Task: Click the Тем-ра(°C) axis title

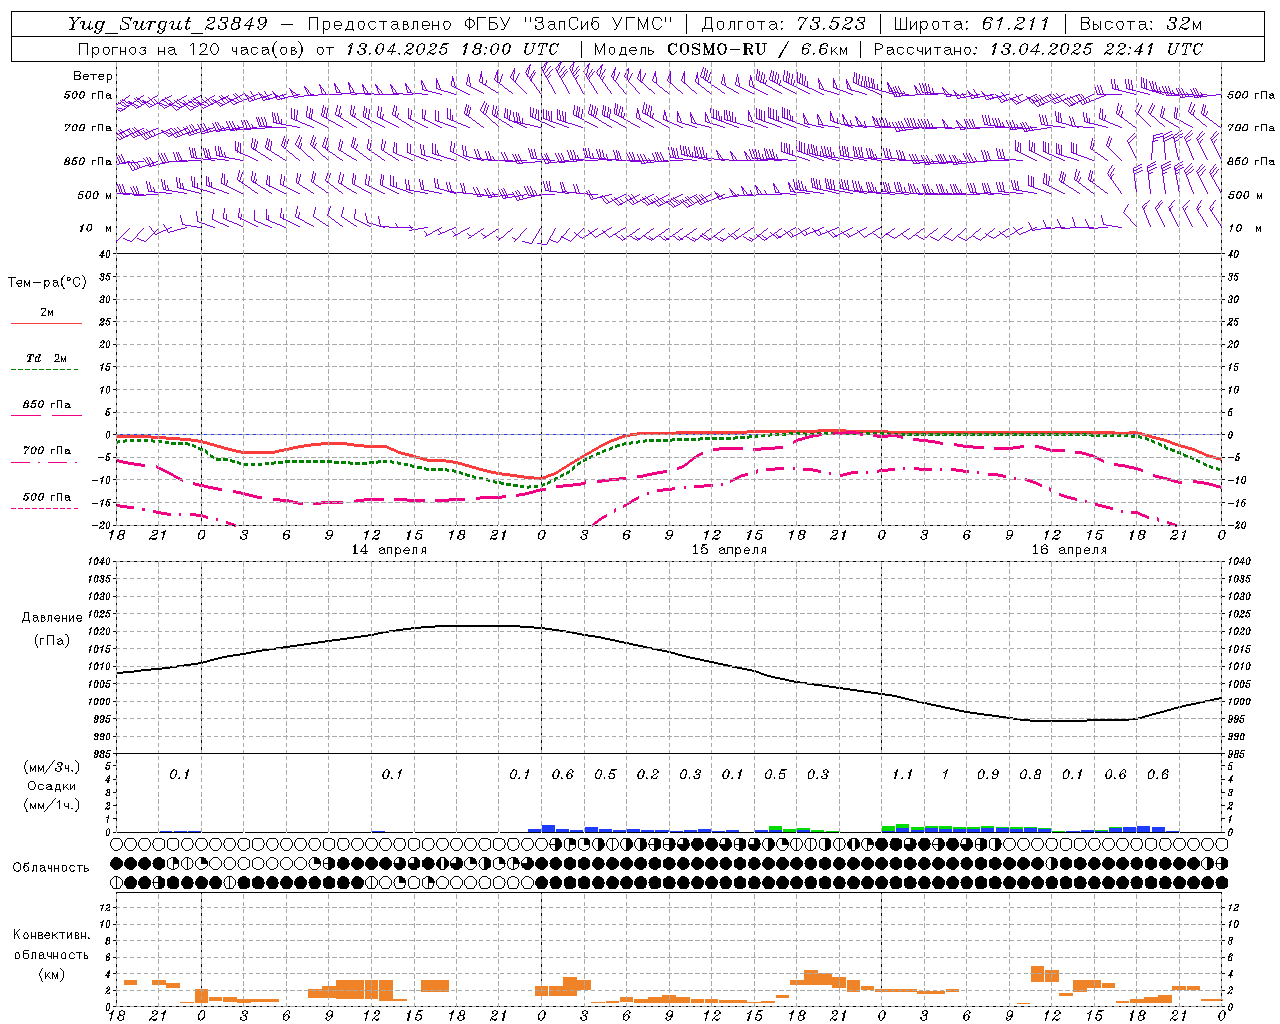Action: pyautogui.click(x=47, y=283)
